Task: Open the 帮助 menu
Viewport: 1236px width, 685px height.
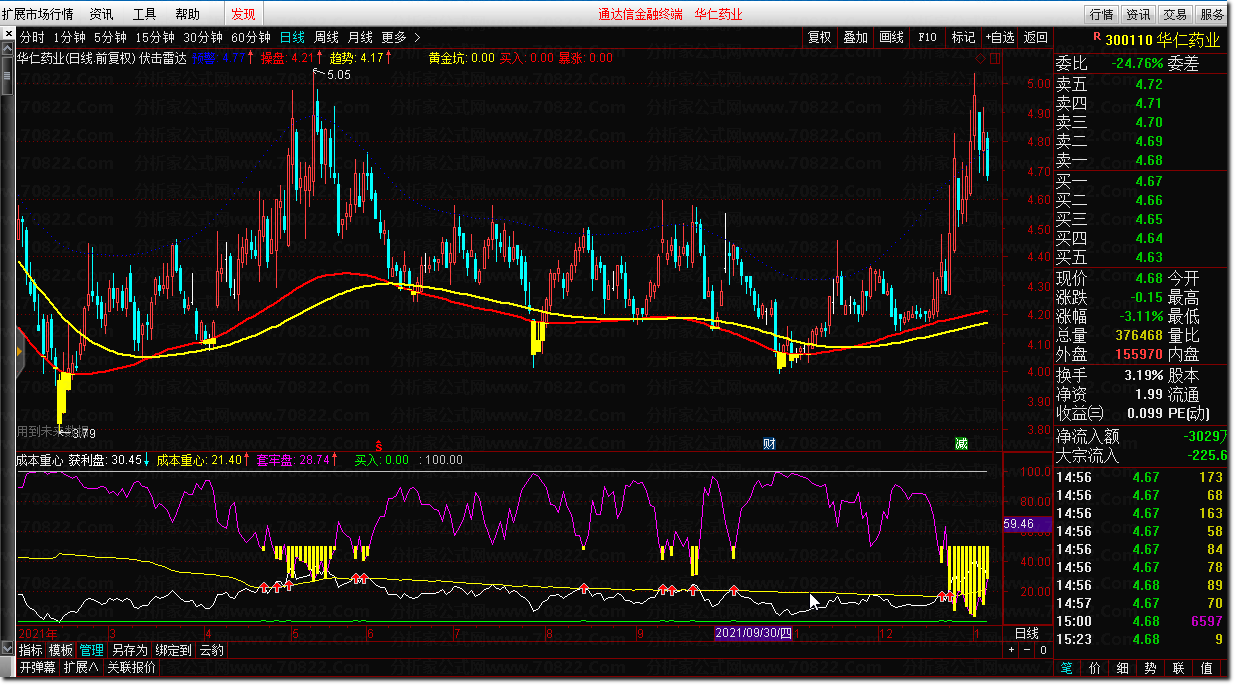Action: (187, 14)
